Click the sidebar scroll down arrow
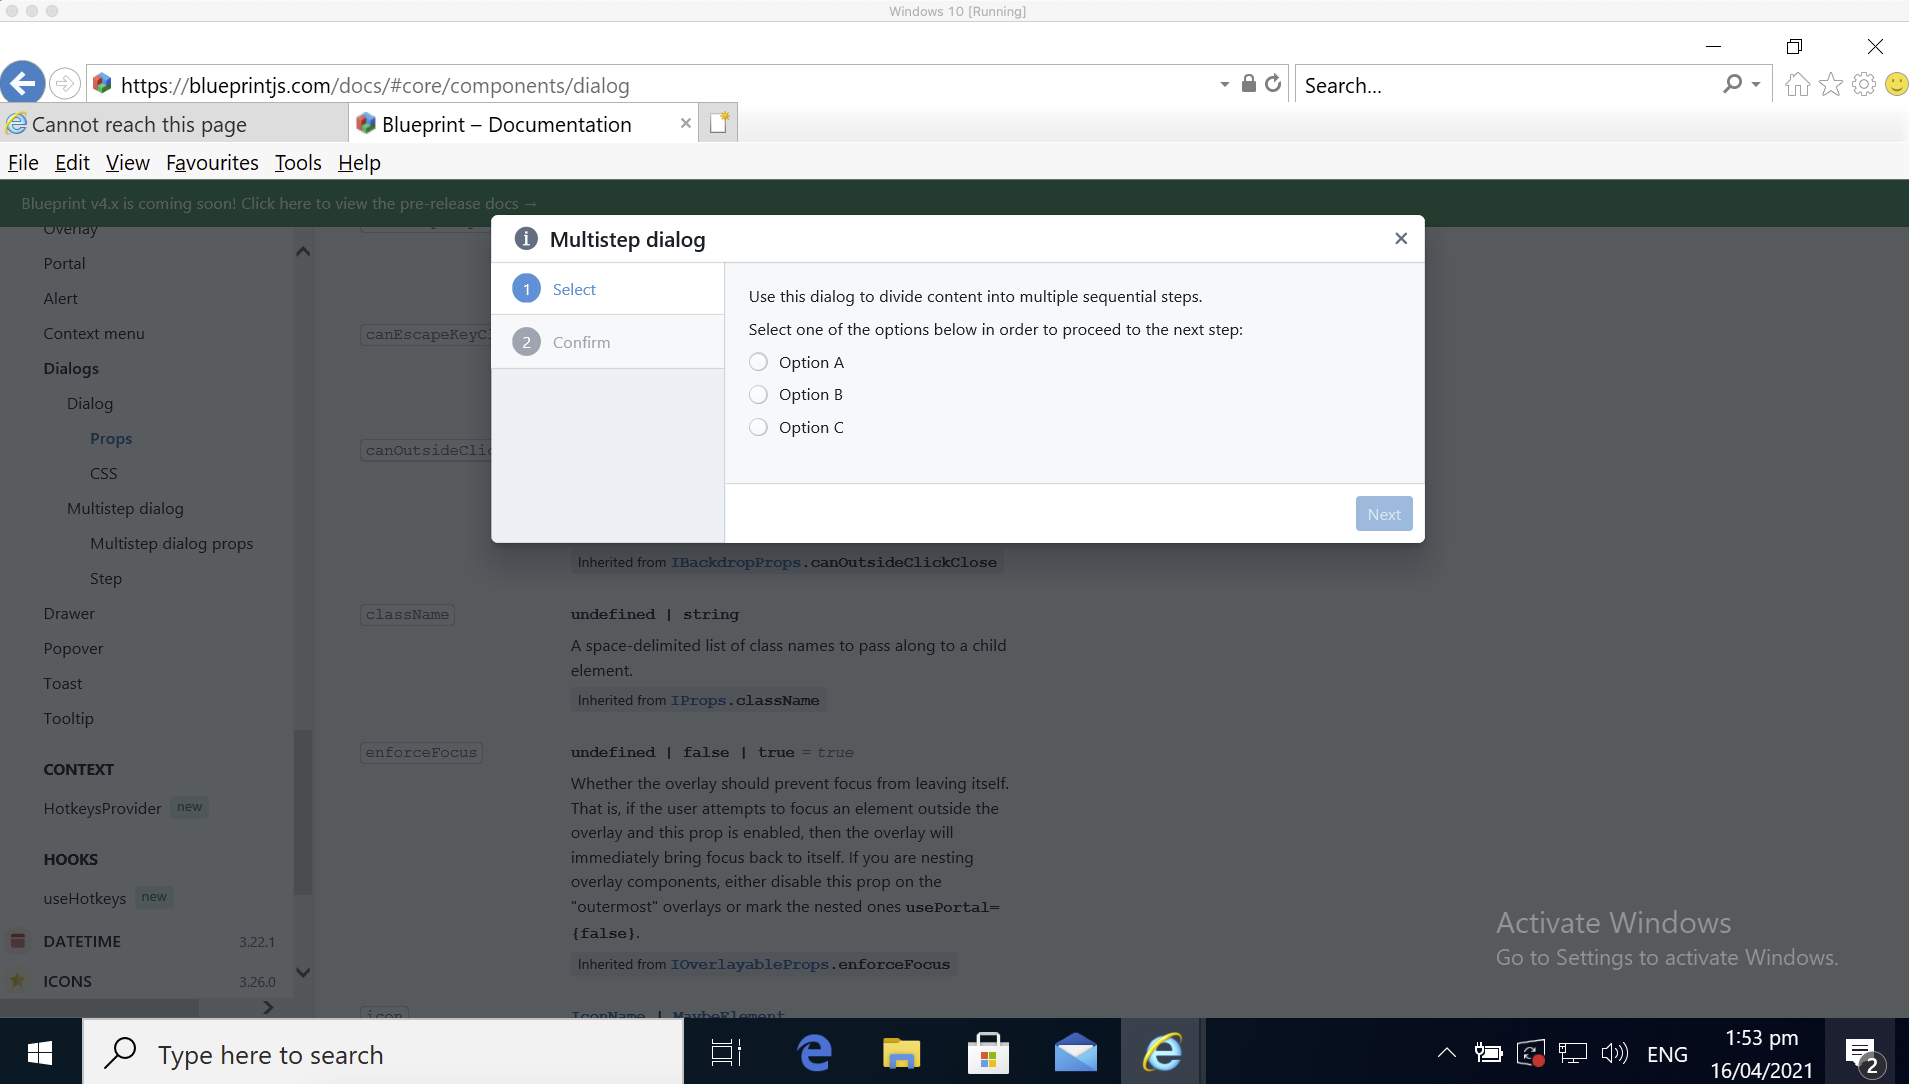The image size is (1909, 1084). 303,972
